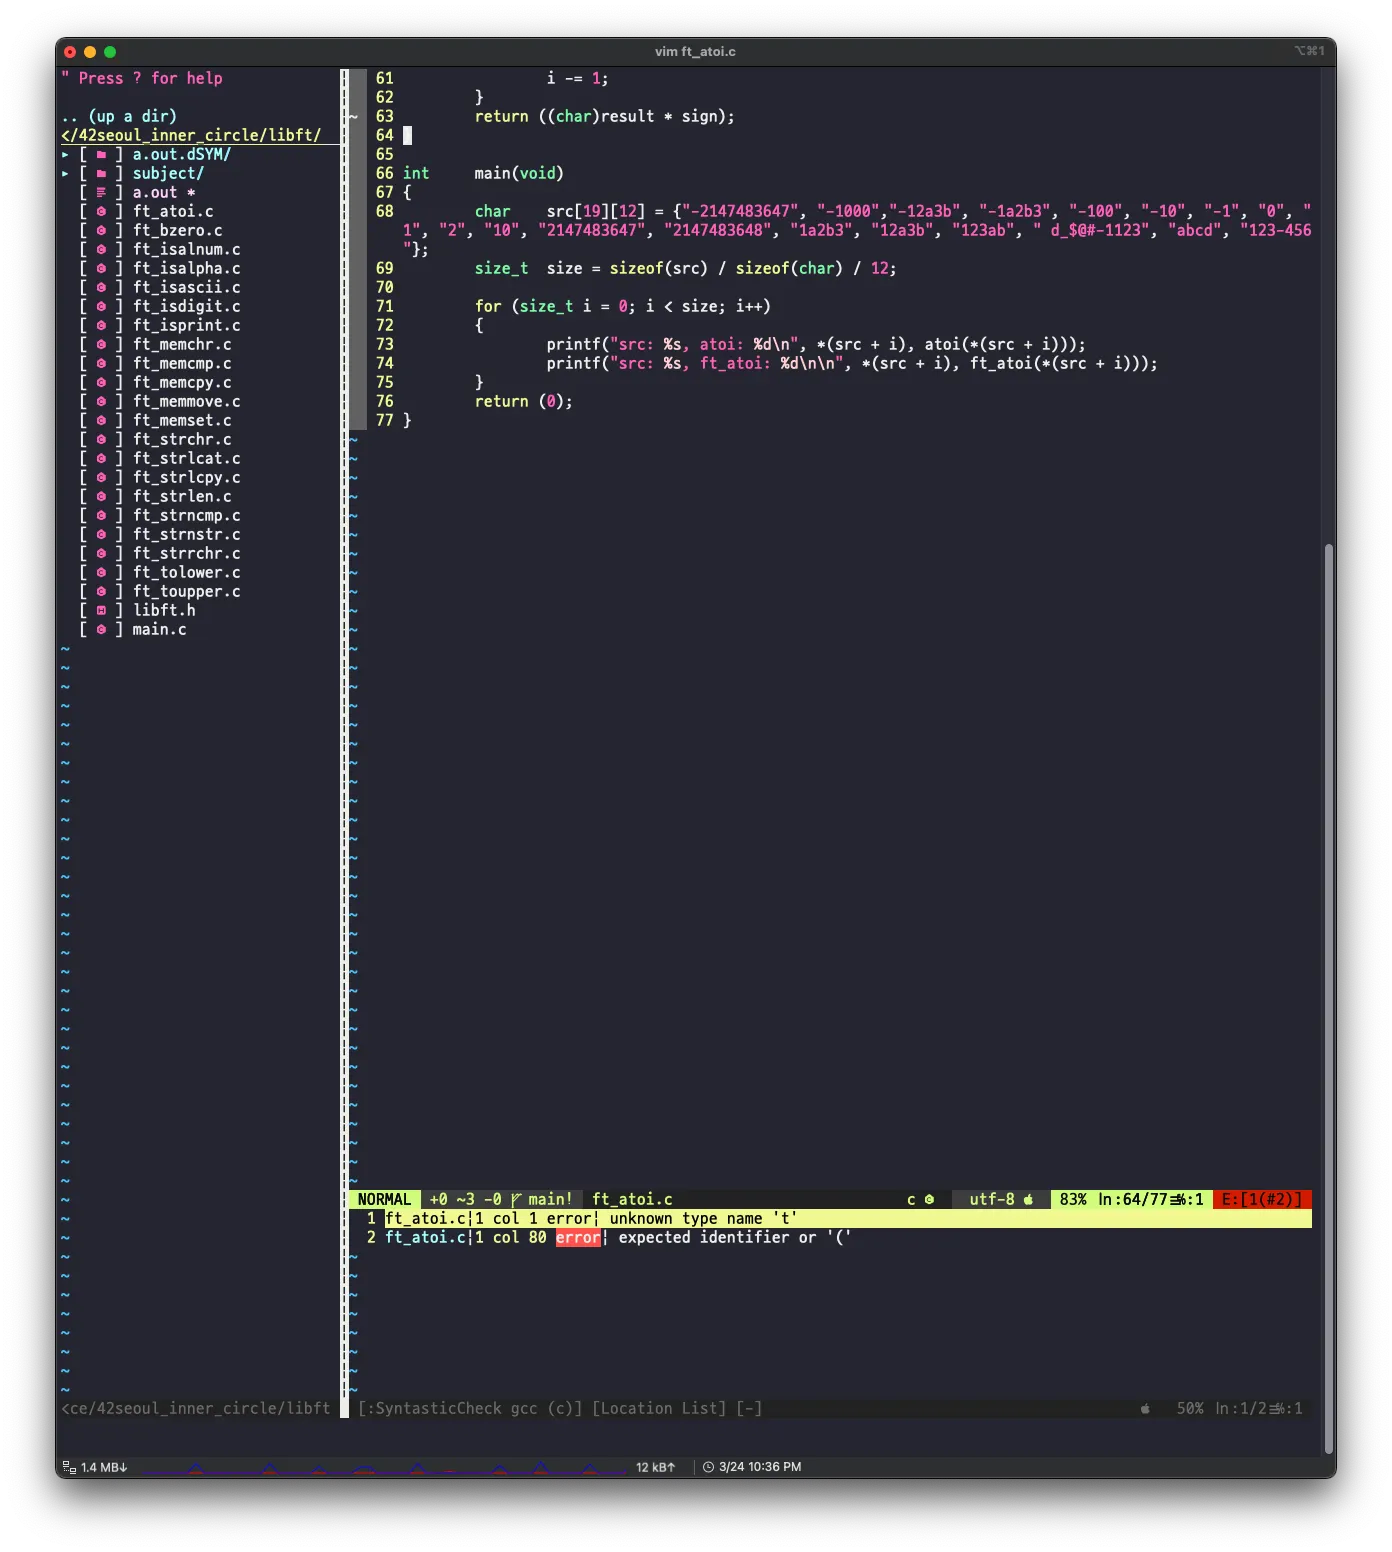Expand the subject/ directory arrow
Viewport: 1392px width, 1552px height.
tap(66, 174)
